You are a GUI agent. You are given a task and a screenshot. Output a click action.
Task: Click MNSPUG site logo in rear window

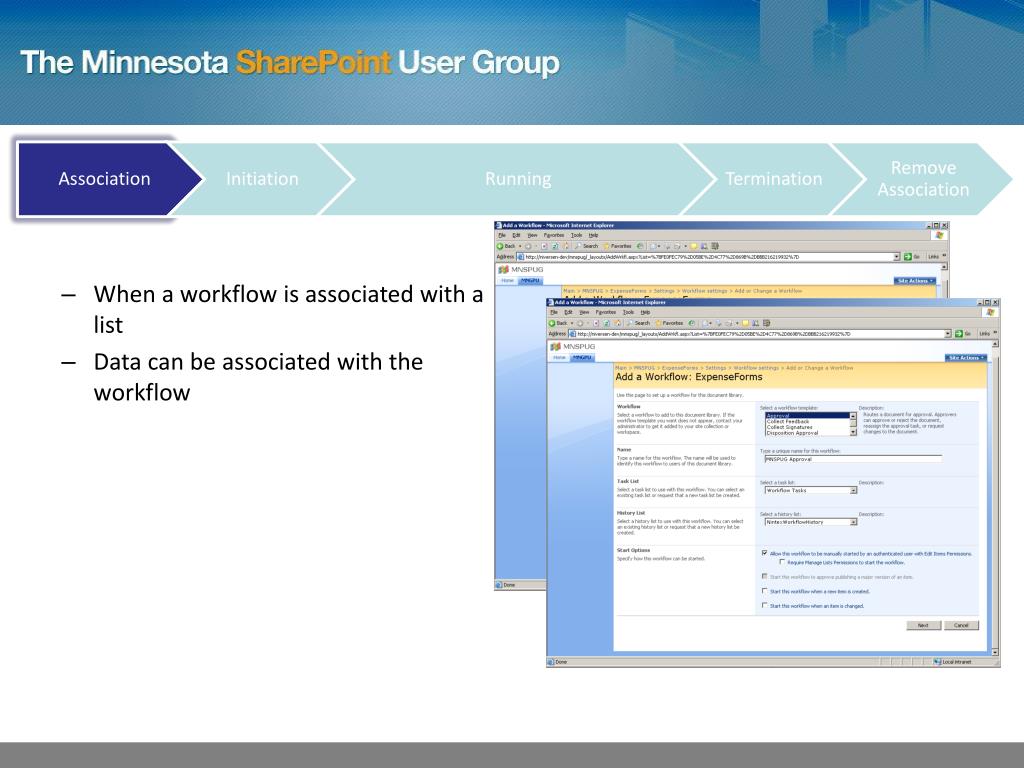(x=503, y=270)
